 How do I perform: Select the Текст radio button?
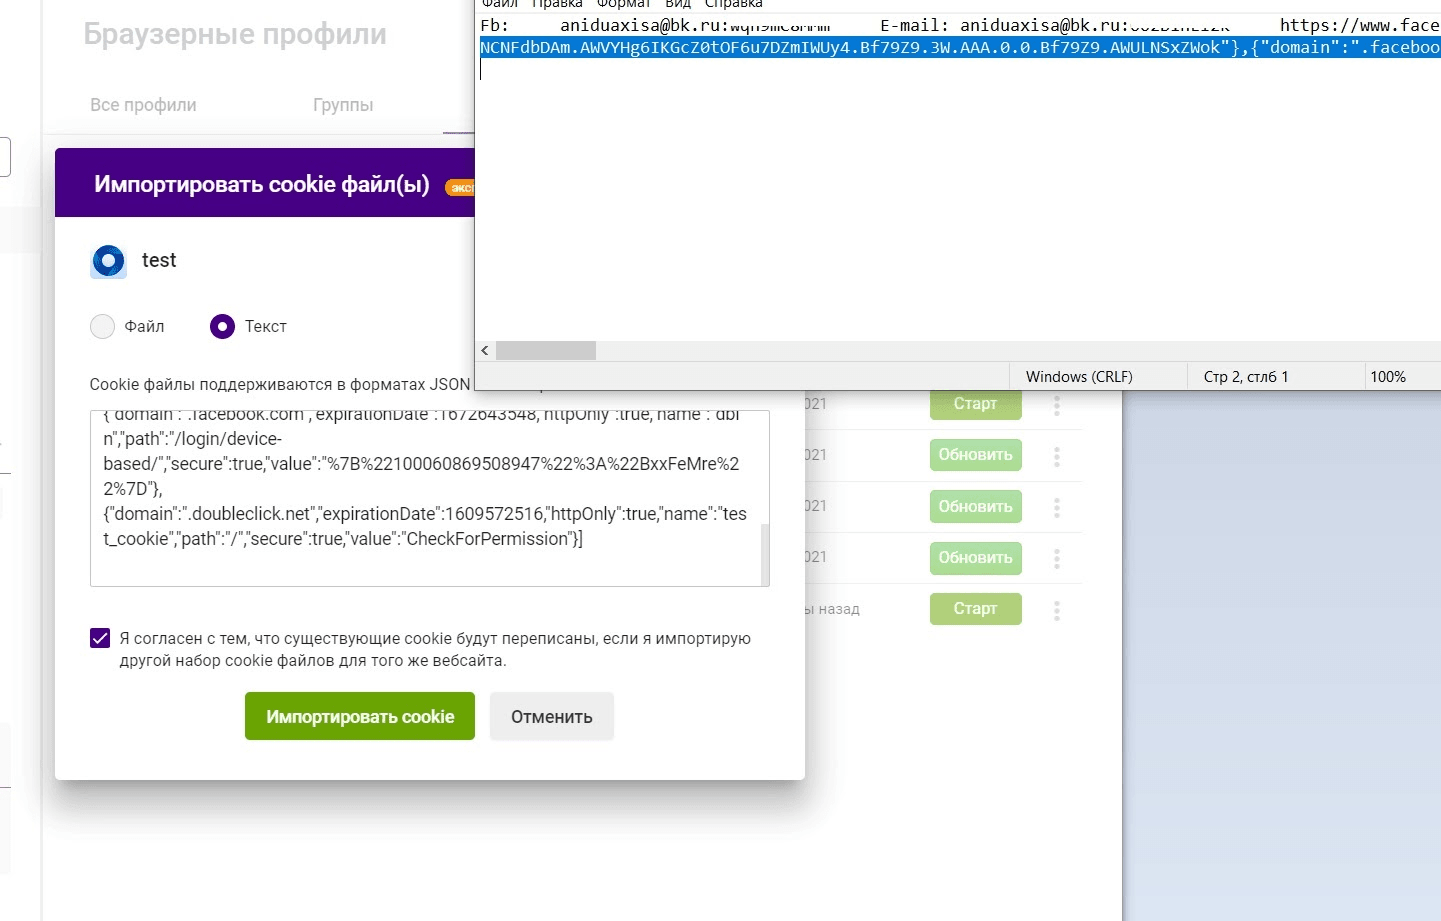222,327
